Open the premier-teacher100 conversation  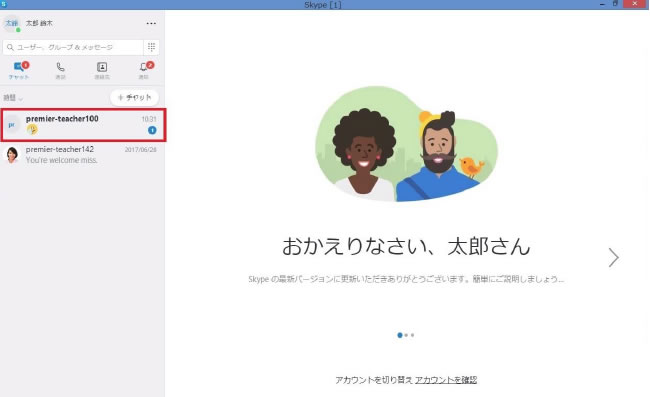[x=83, y=125]
